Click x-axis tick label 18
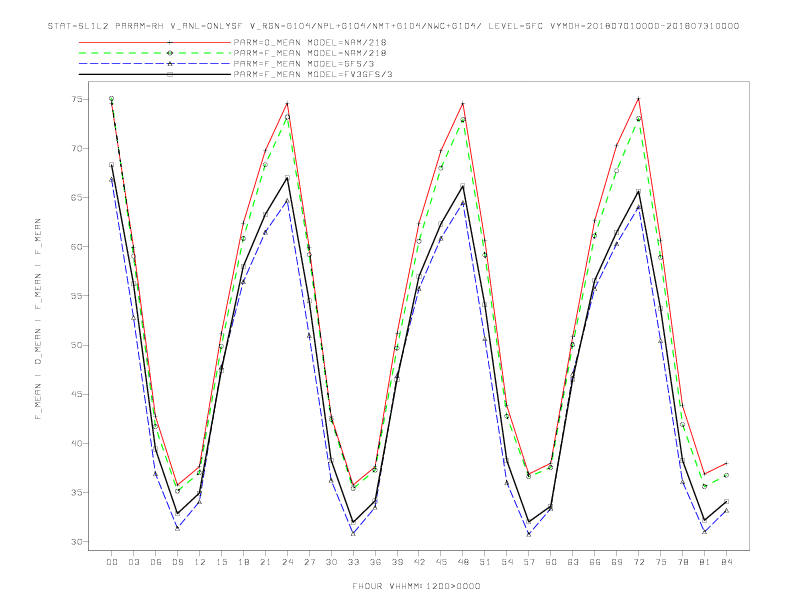792x612 pixels. click(243, 562)
